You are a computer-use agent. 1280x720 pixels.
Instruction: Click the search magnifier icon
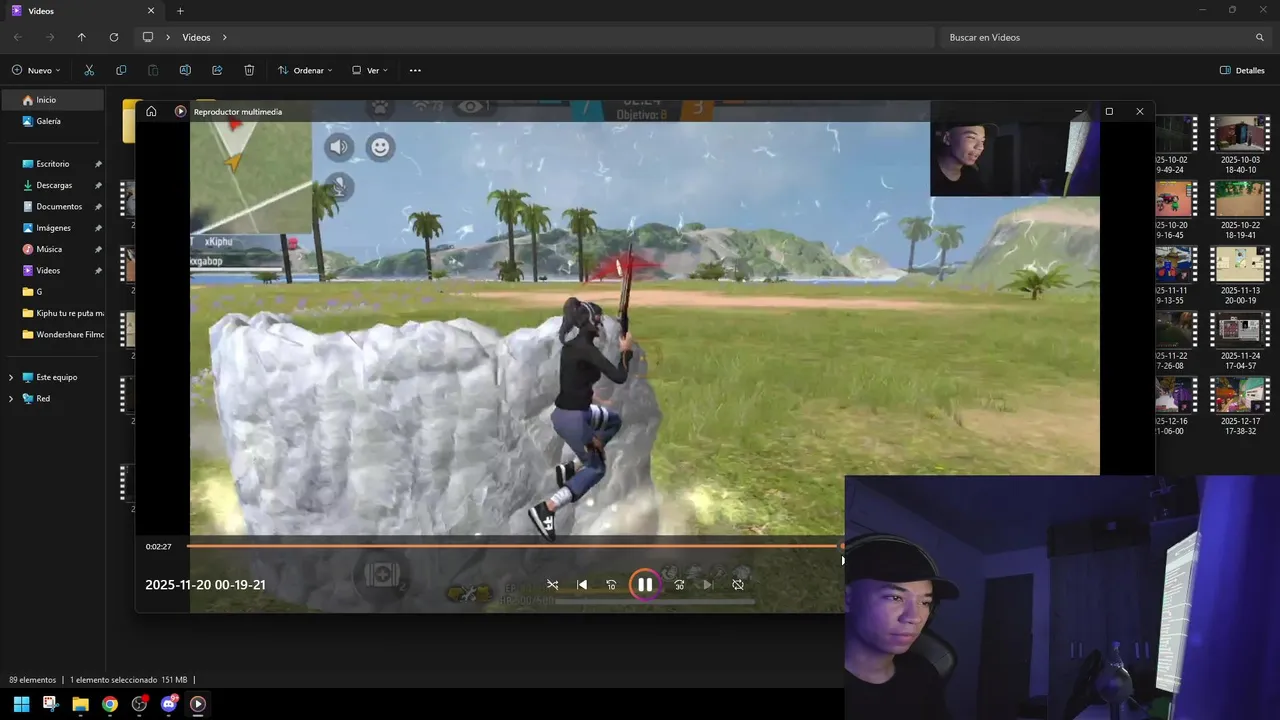coord(1260,37)
